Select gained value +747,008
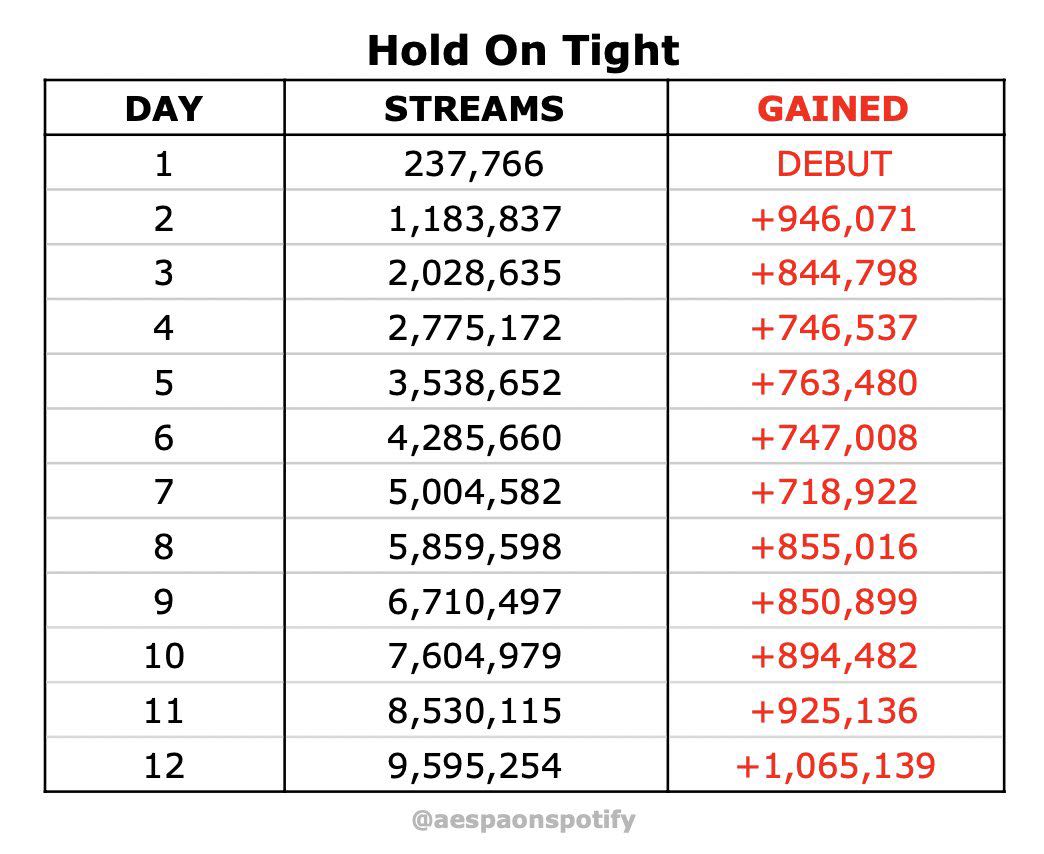1044x854 pixels. [x=834, y=438]
